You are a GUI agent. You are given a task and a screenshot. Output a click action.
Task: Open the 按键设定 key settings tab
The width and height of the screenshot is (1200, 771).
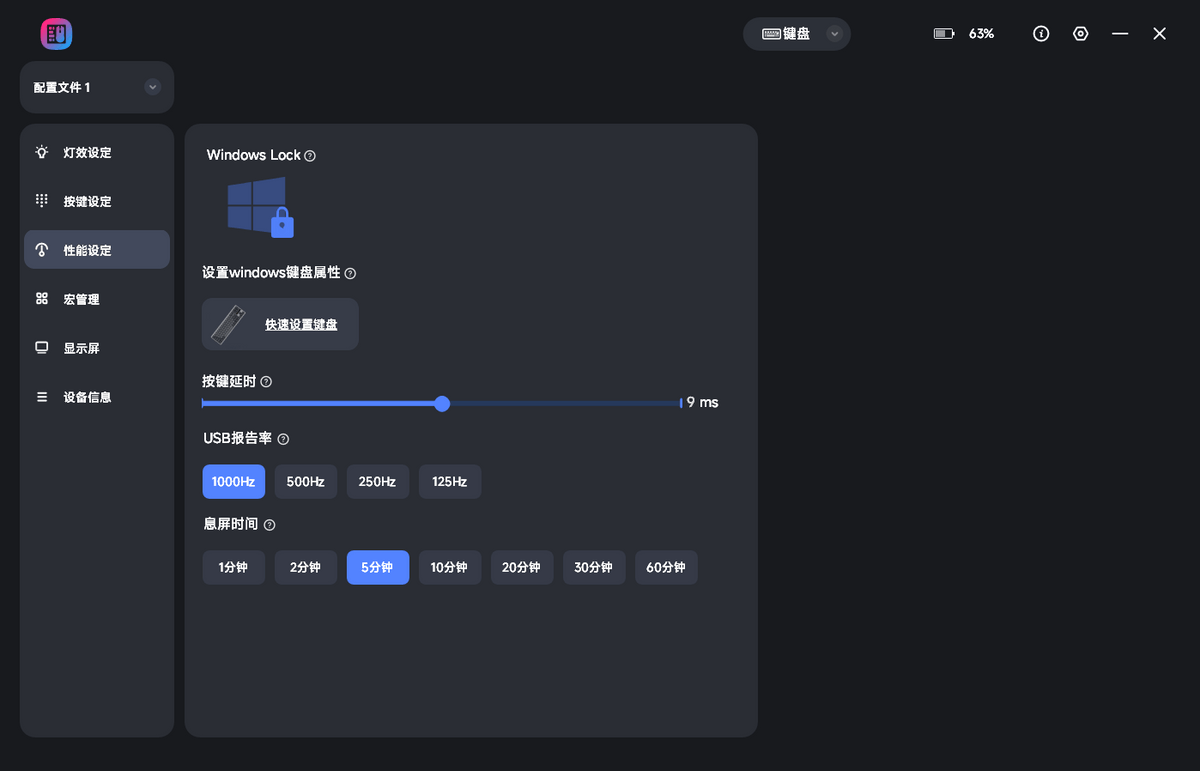[97, 201]
